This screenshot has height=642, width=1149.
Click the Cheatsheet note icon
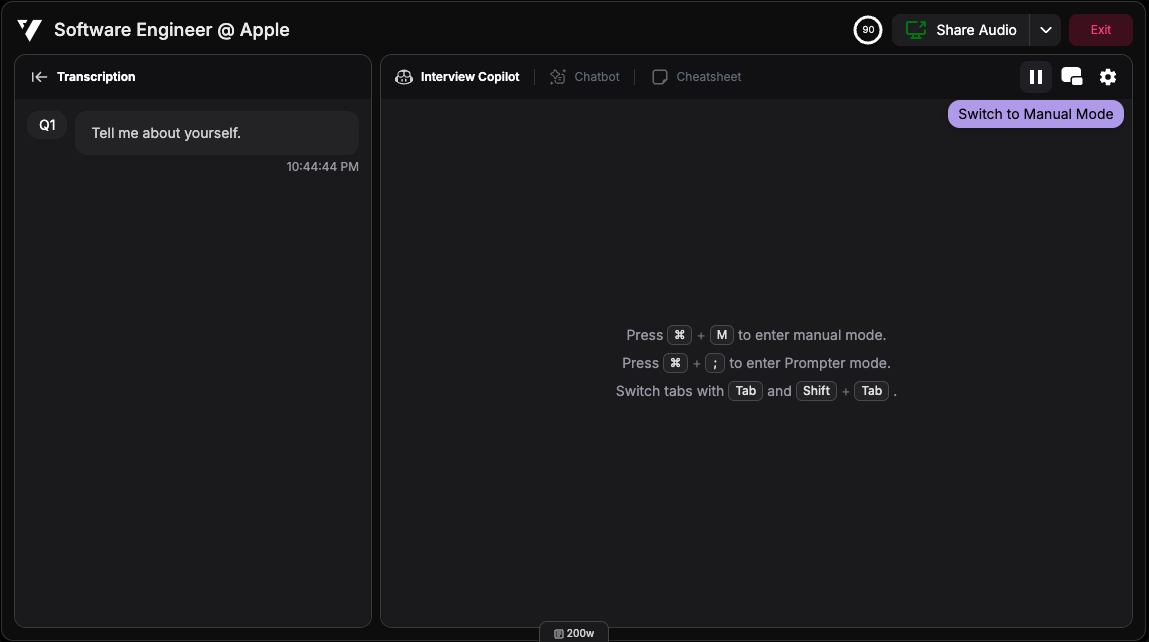point(660,77)
